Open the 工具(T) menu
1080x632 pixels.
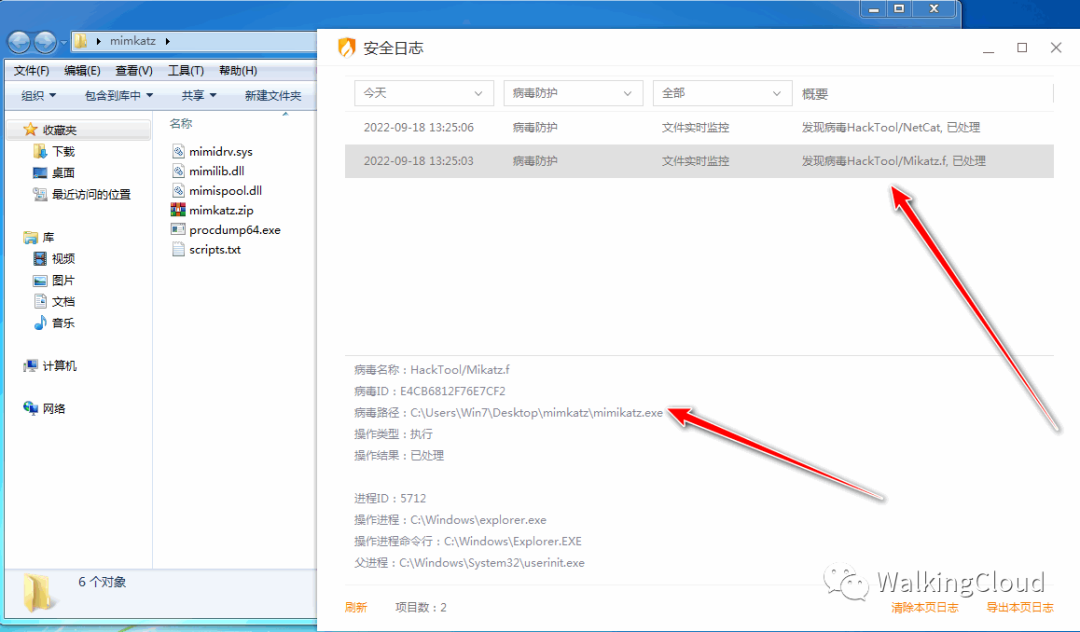[186, 71]
